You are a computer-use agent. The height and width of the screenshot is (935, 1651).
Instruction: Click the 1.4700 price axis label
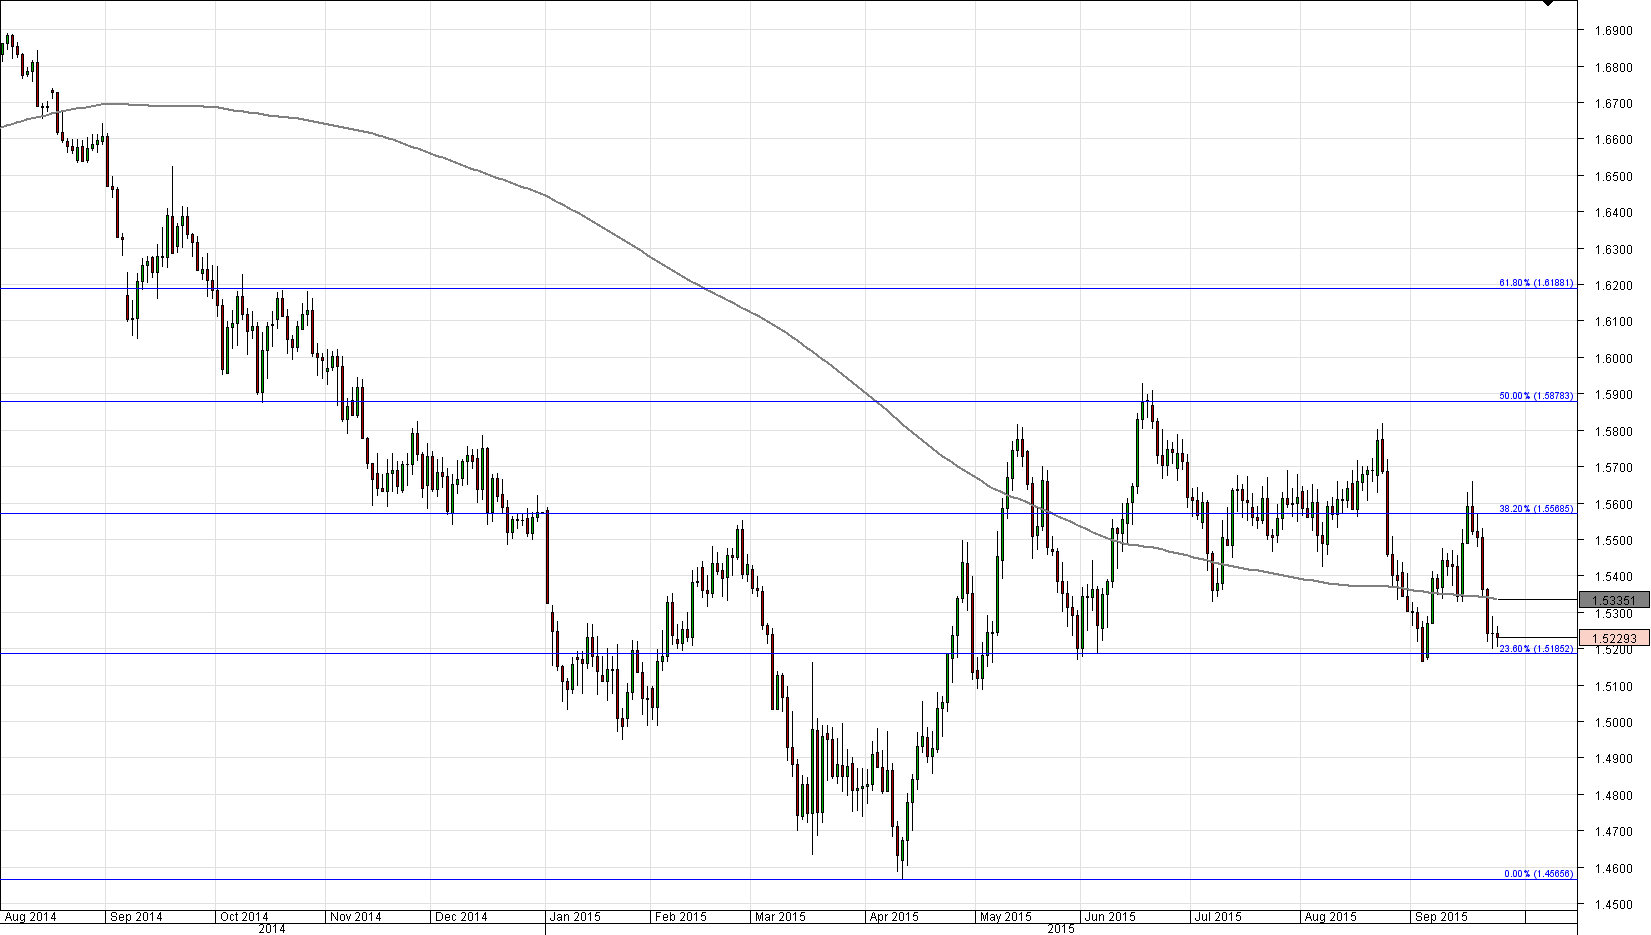tap(1613, 832)
